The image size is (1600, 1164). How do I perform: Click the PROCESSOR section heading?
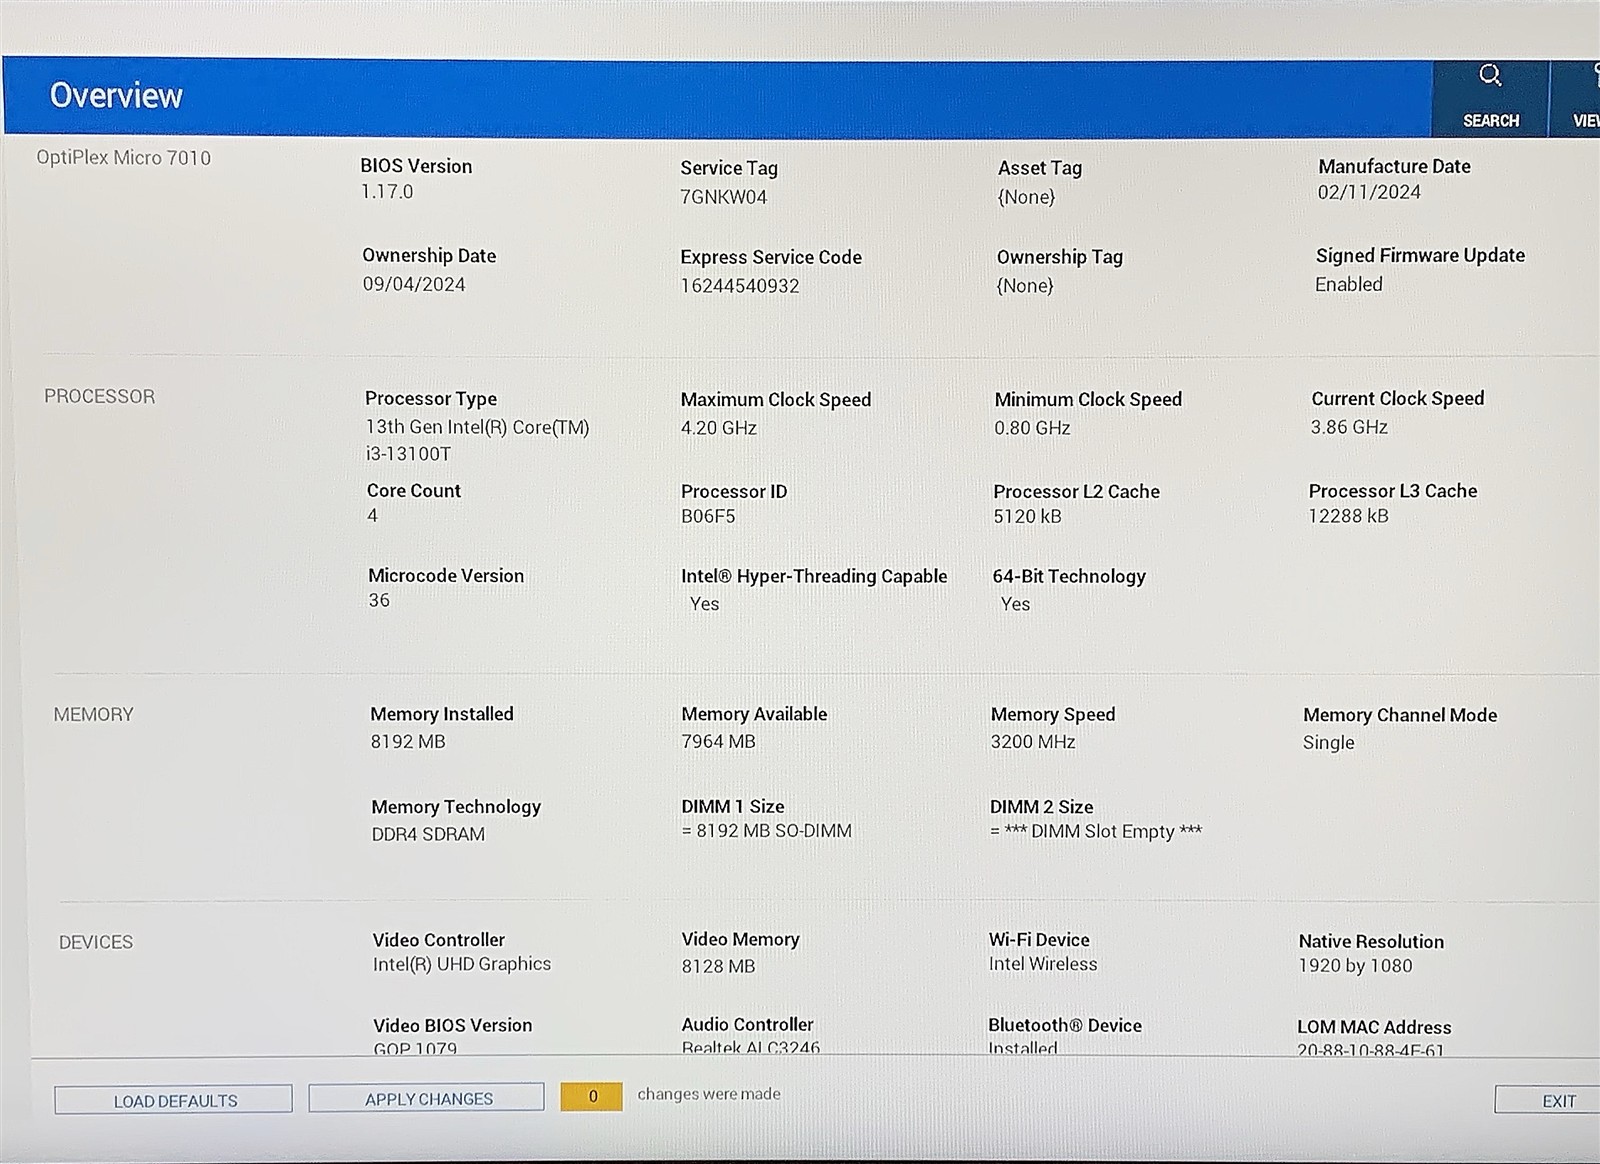coord(99,397)
